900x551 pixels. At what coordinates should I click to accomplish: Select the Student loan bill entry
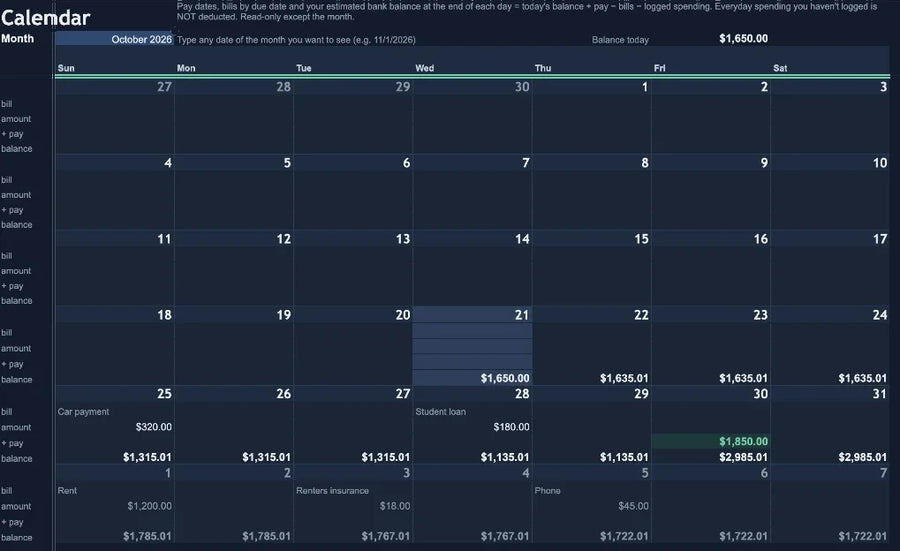(x=440, y=412)
